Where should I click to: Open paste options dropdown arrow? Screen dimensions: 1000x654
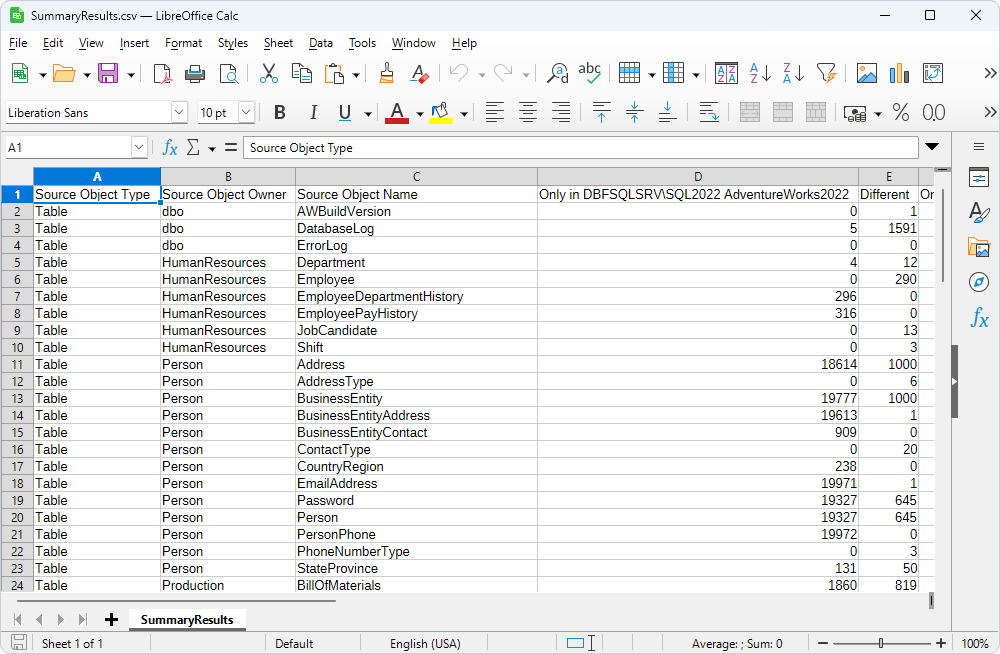(x=356, y=75)
